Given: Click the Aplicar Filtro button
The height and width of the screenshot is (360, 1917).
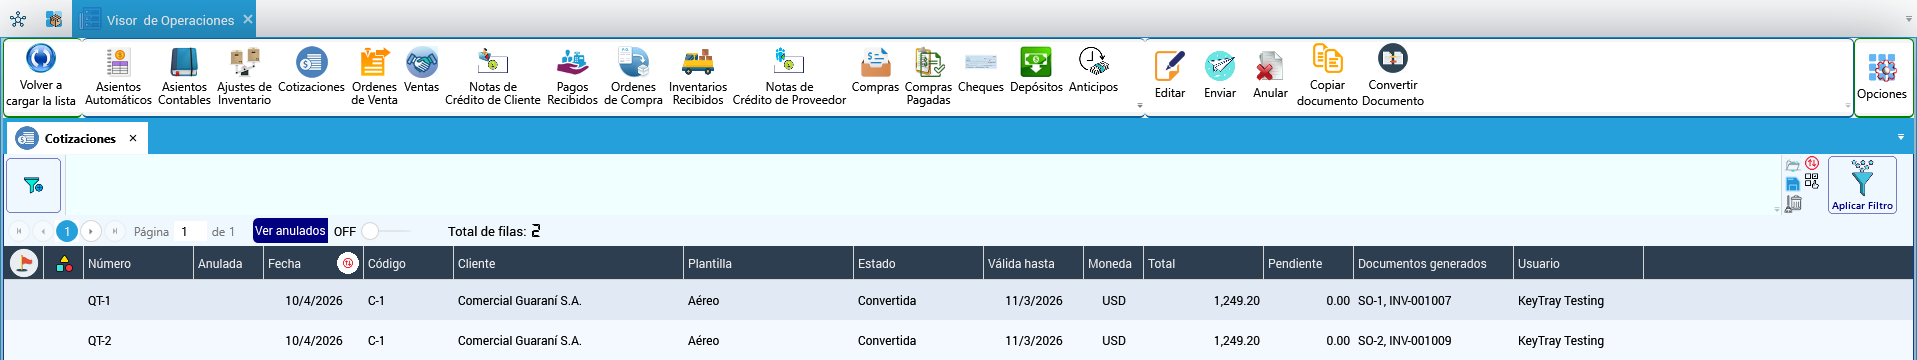Looking at the screenshot, I should [1862, 185].
